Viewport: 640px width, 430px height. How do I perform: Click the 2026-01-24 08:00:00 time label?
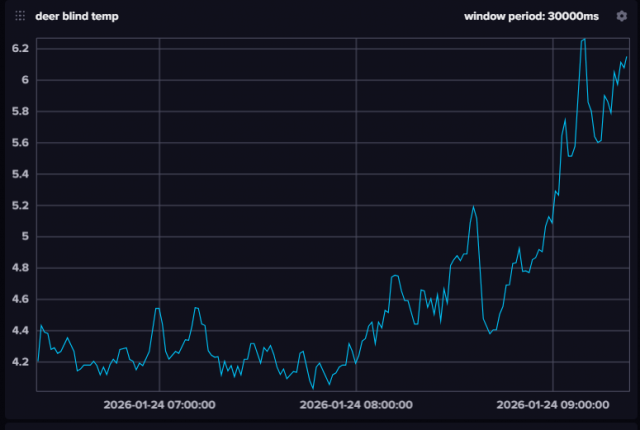coord(356,405)
